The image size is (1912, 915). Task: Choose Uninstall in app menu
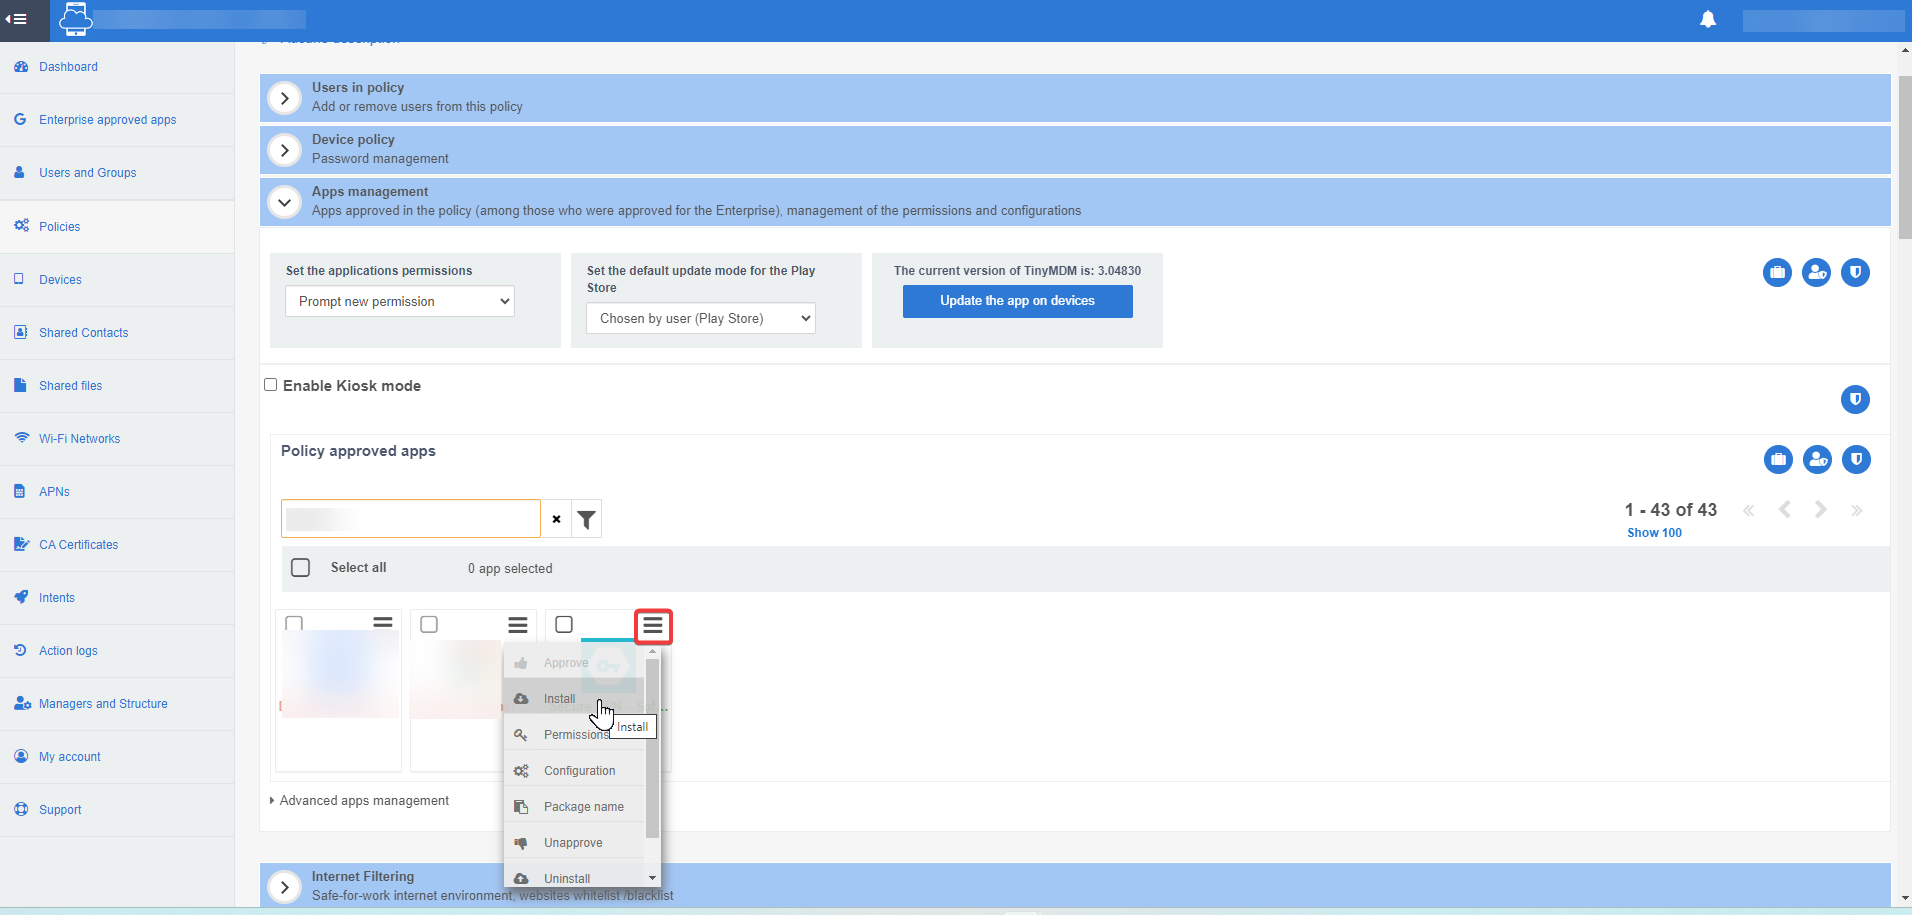tap(575, 876)
